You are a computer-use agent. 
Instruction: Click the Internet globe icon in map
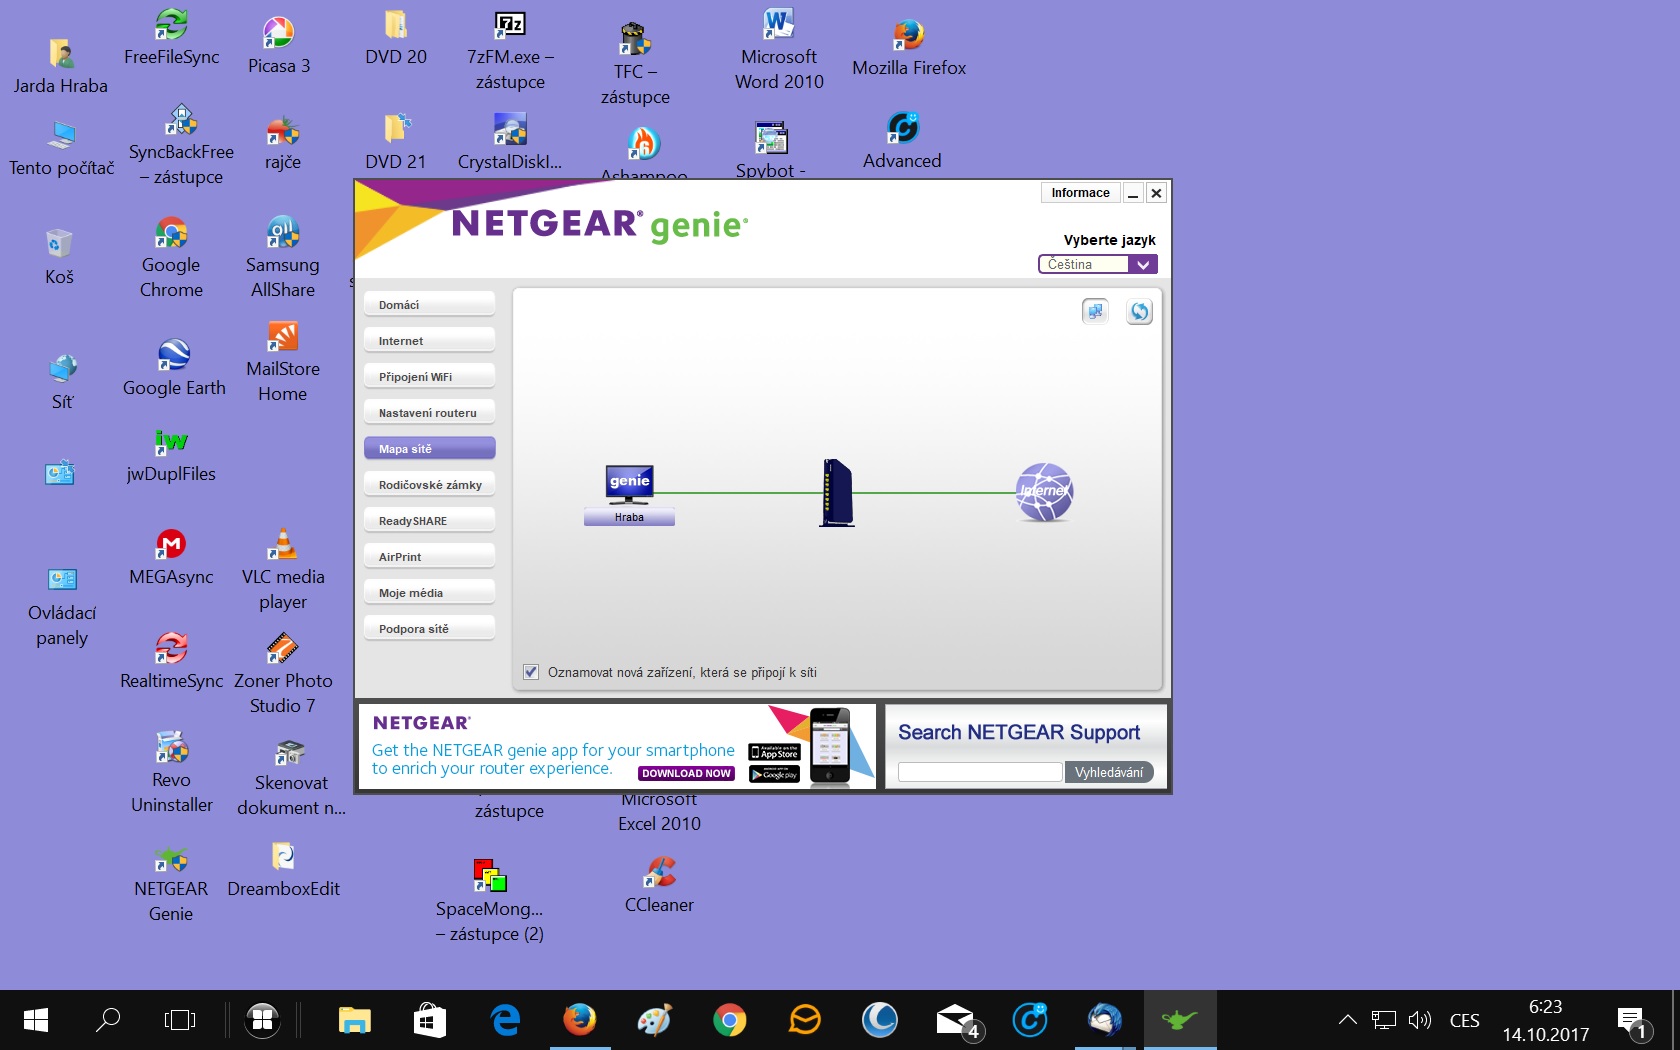point(1044,492)
